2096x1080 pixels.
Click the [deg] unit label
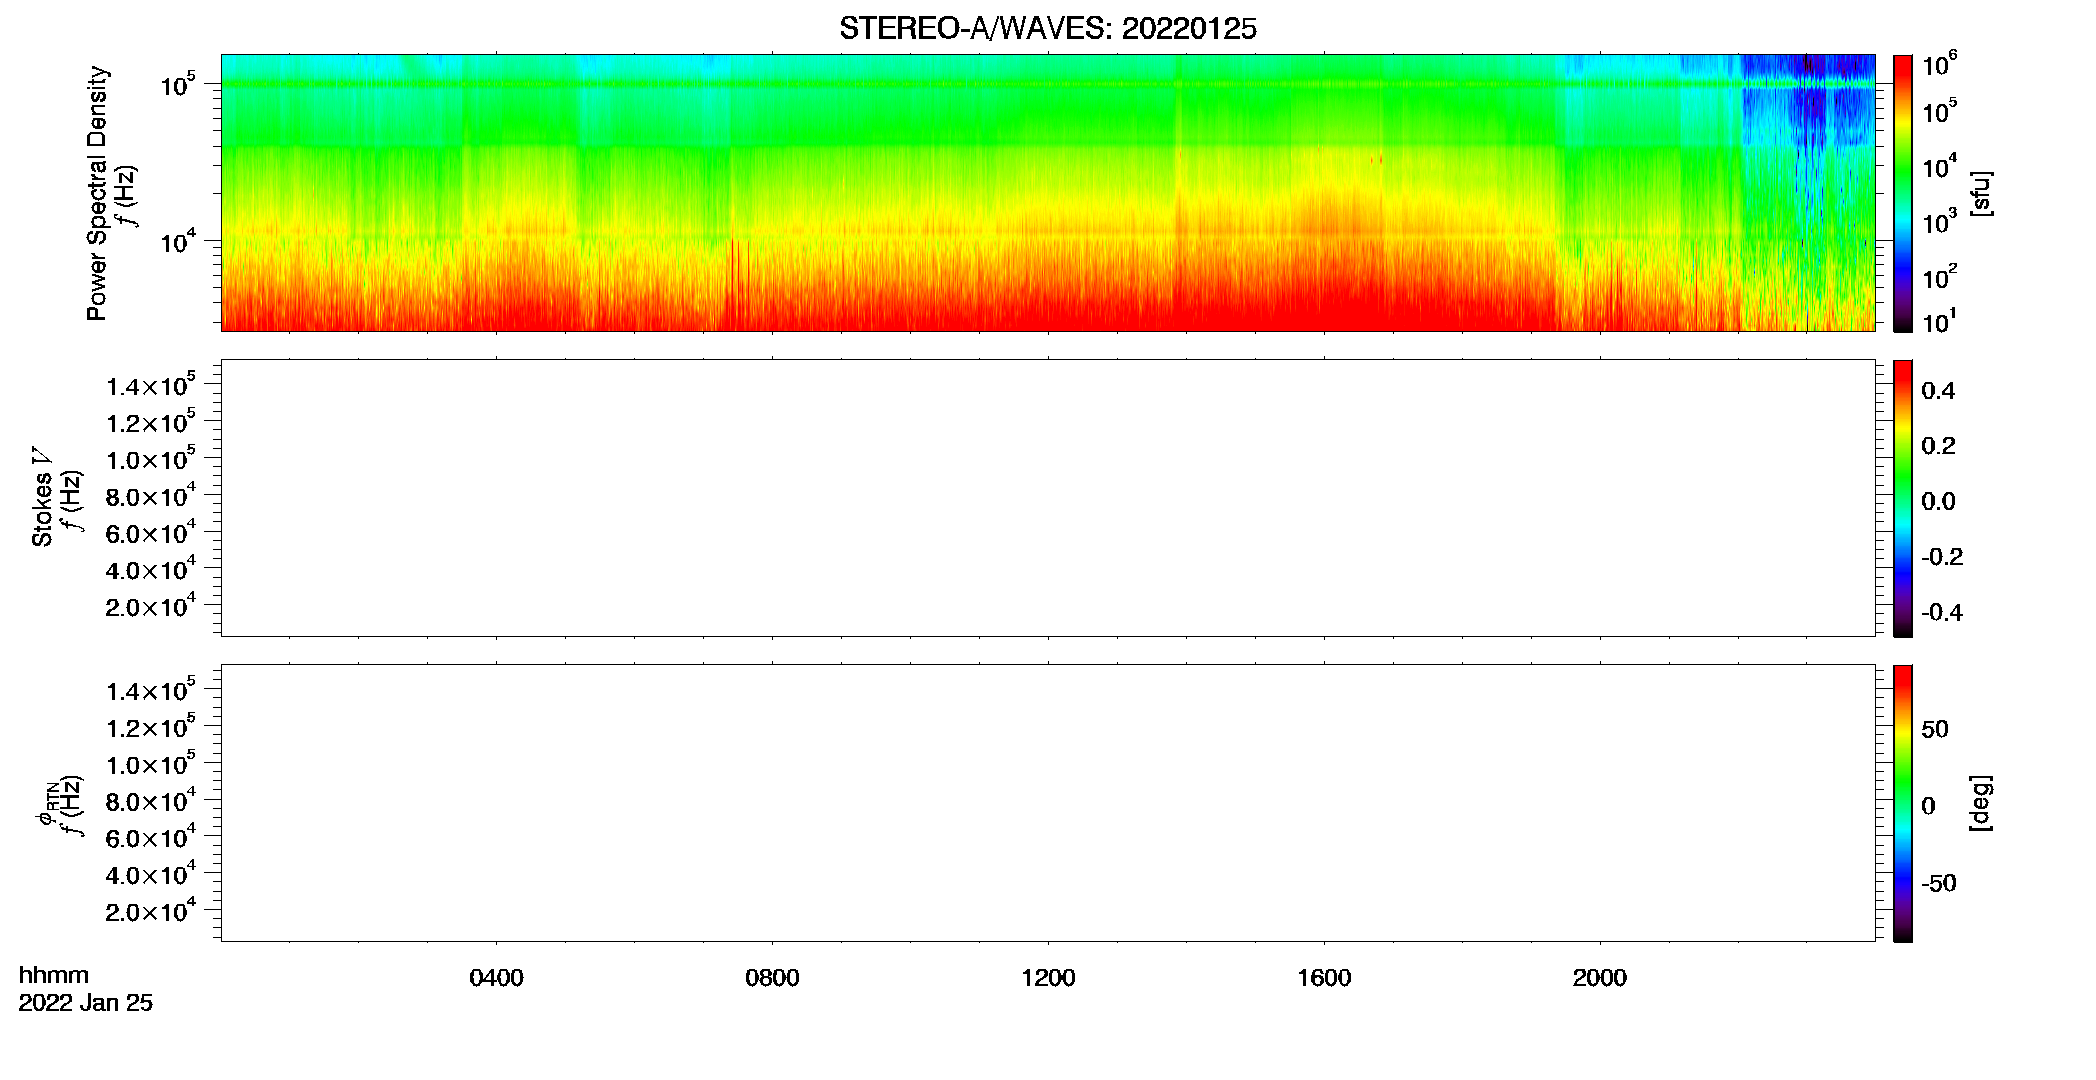[x=1980, y=803]
